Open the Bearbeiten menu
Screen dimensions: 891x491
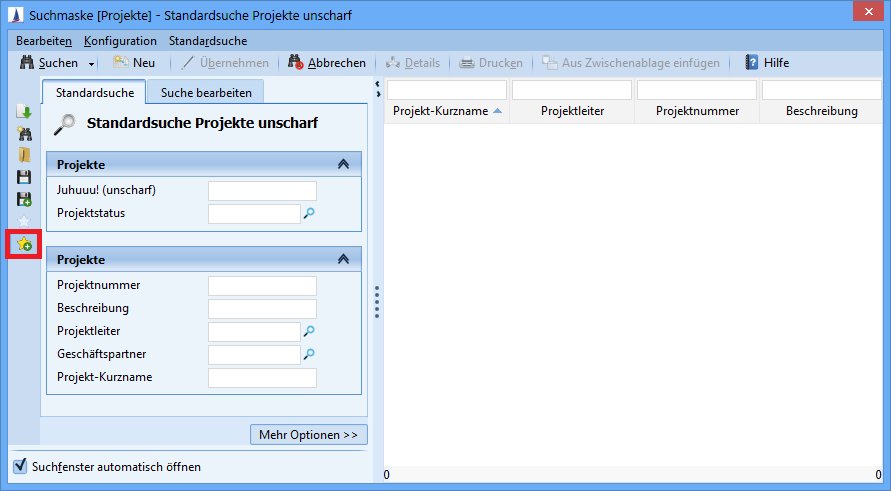coord(43,41)
